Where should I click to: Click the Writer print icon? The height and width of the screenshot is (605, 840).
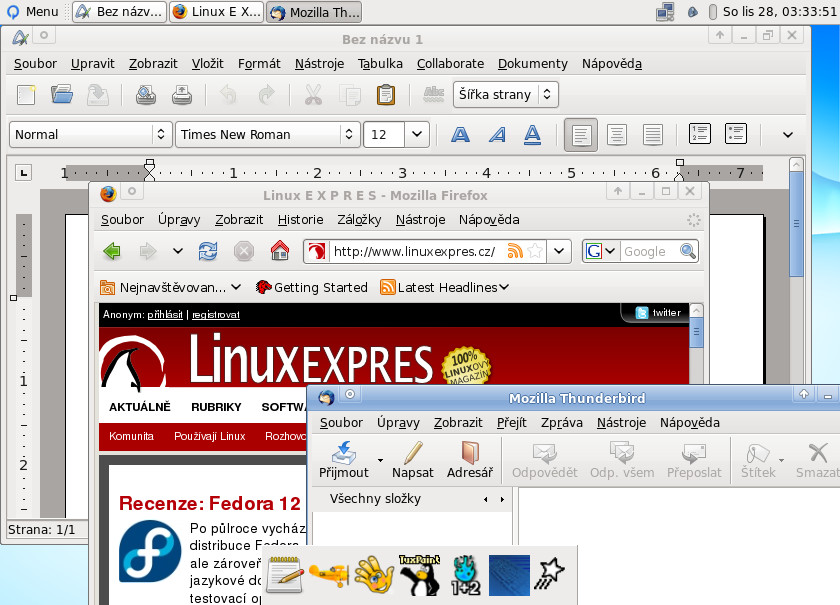pos(181,95)
